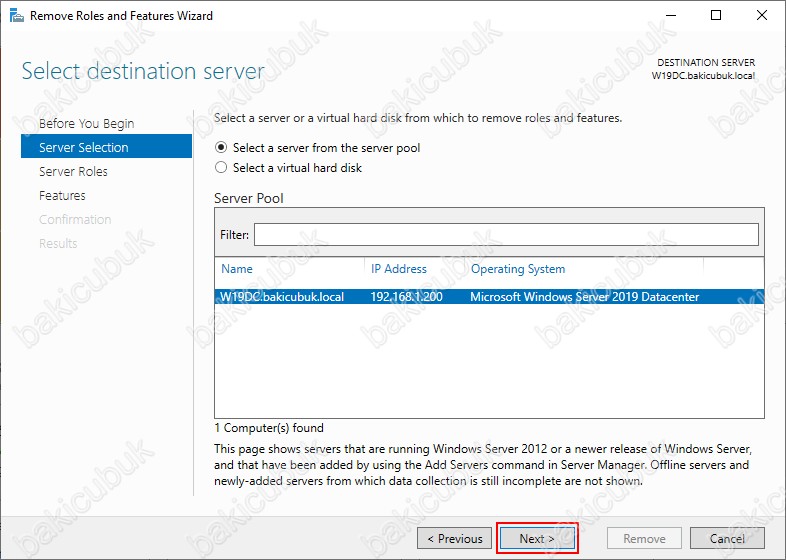Click Next to continue the wizard
Viewport: 786px width, 560px height.
[x=537, y=538]
